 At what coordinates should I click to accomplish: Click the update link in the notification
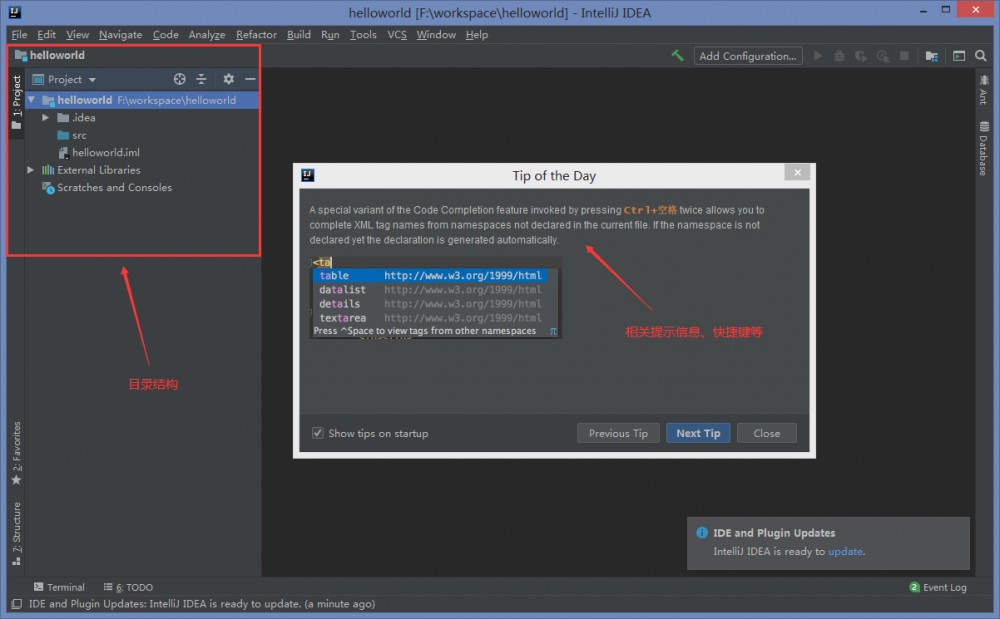[845, 551]
